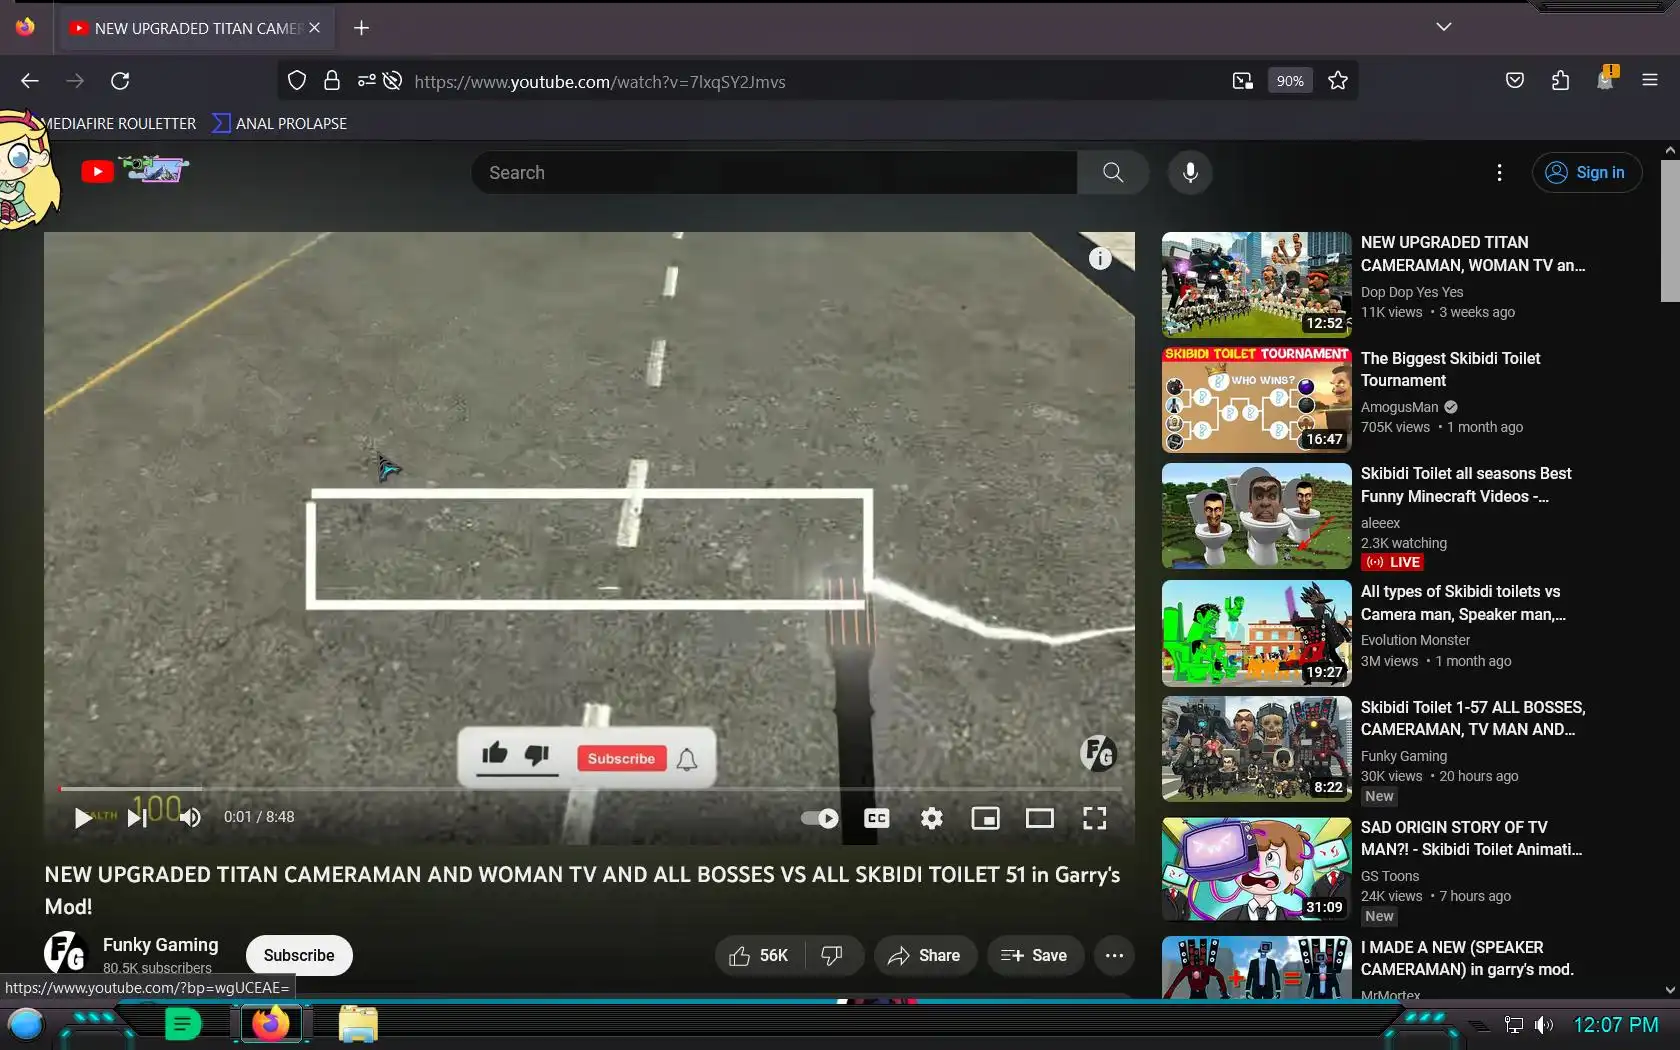Start voice search with the microphone
The height and width of the screenshot is (1050, 1680).
pos(1190,173)
